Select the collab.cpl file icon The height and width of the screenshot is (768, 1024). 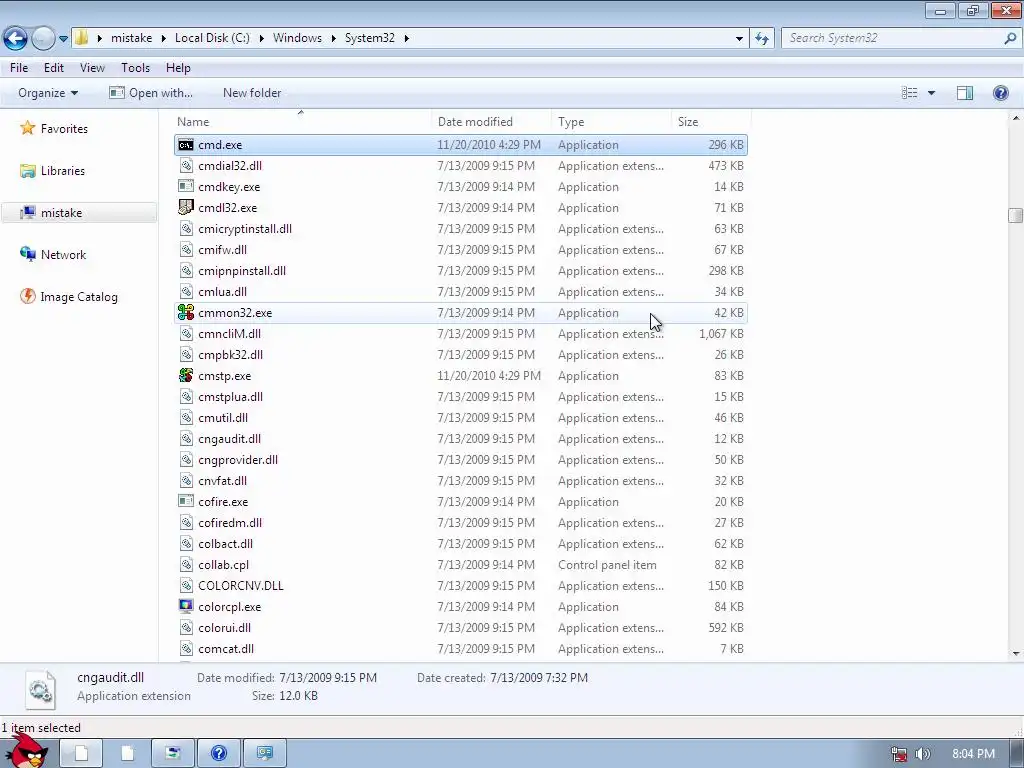click(x=186, y=565)
